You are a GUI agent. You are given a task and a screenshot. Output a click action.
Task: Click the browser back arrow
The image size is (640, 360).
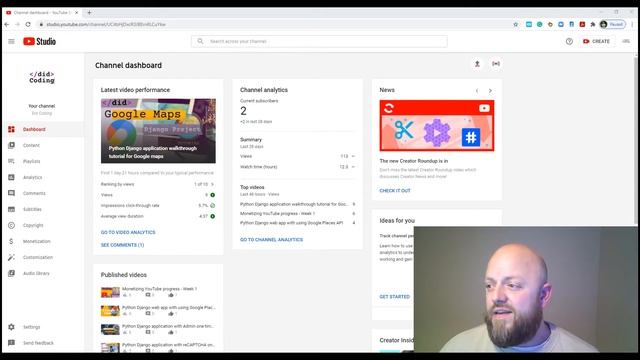pos(7,24)
